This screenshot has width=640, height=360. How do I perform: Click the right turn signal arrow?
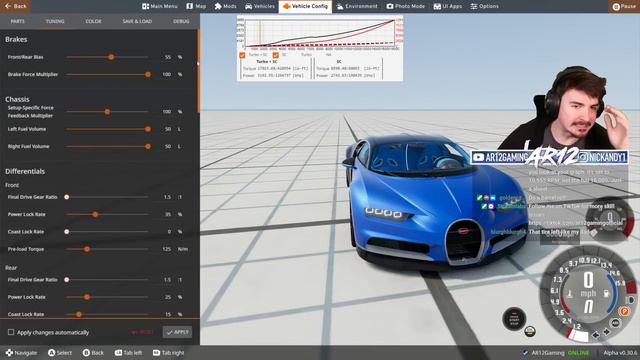click(607, 332)
